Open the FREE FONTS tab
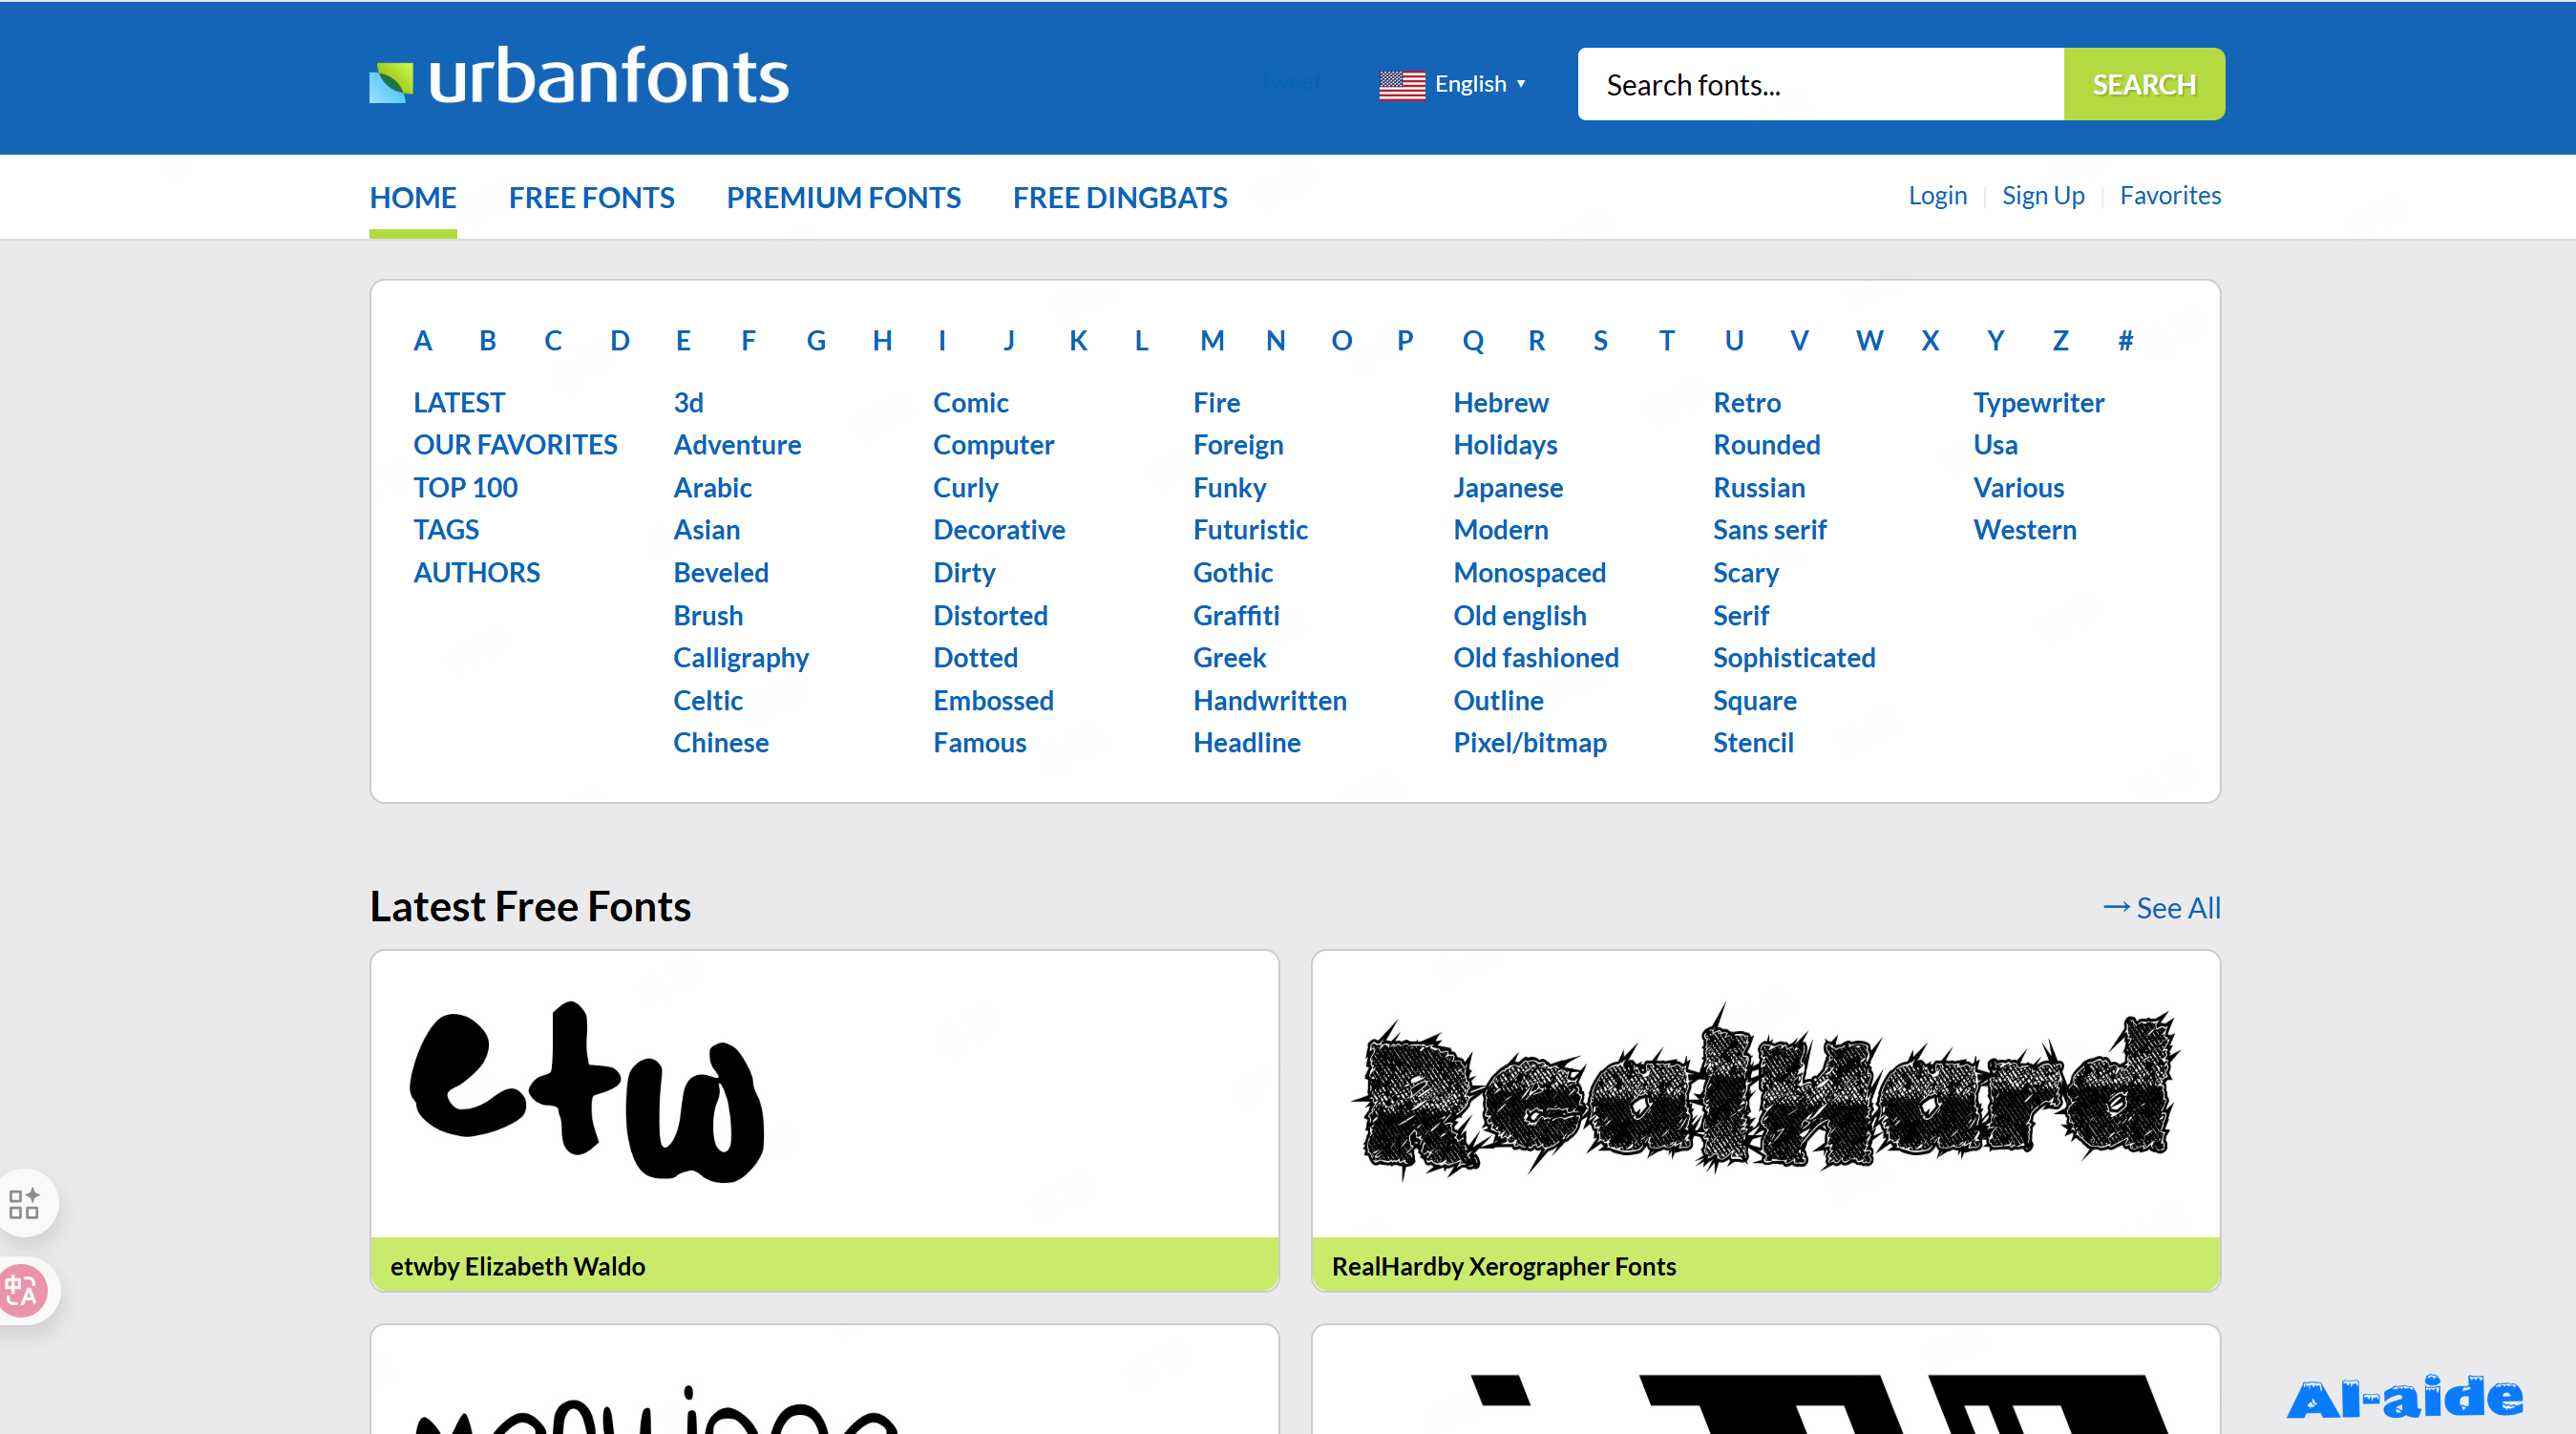 pos(591,198)
